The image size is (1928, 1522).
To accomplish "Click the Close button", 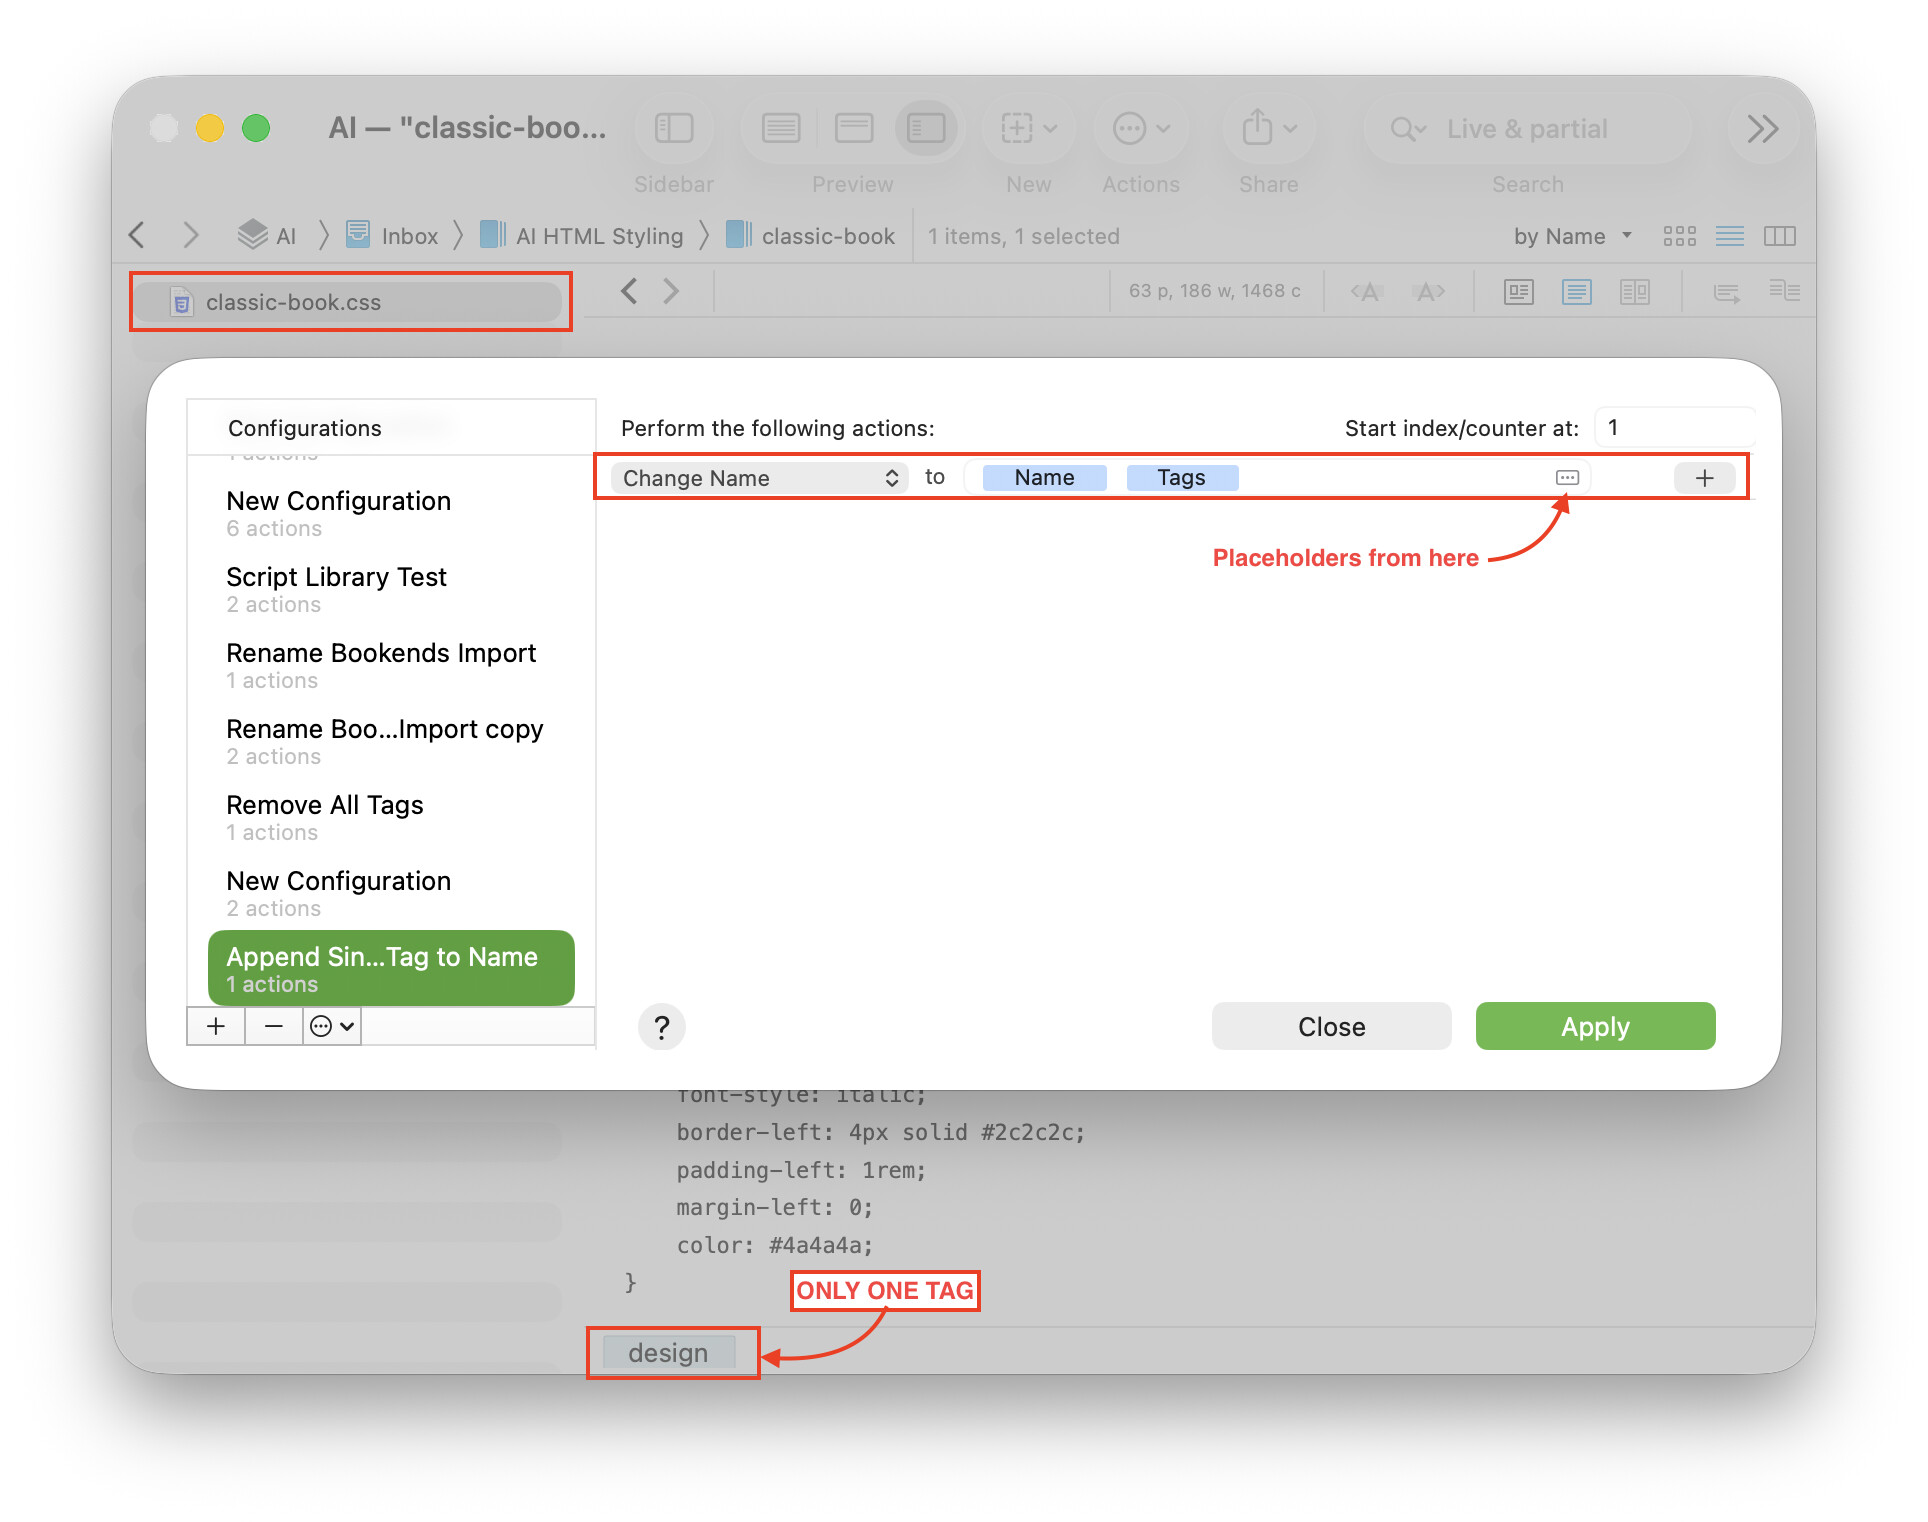I will point(1331,1027).
